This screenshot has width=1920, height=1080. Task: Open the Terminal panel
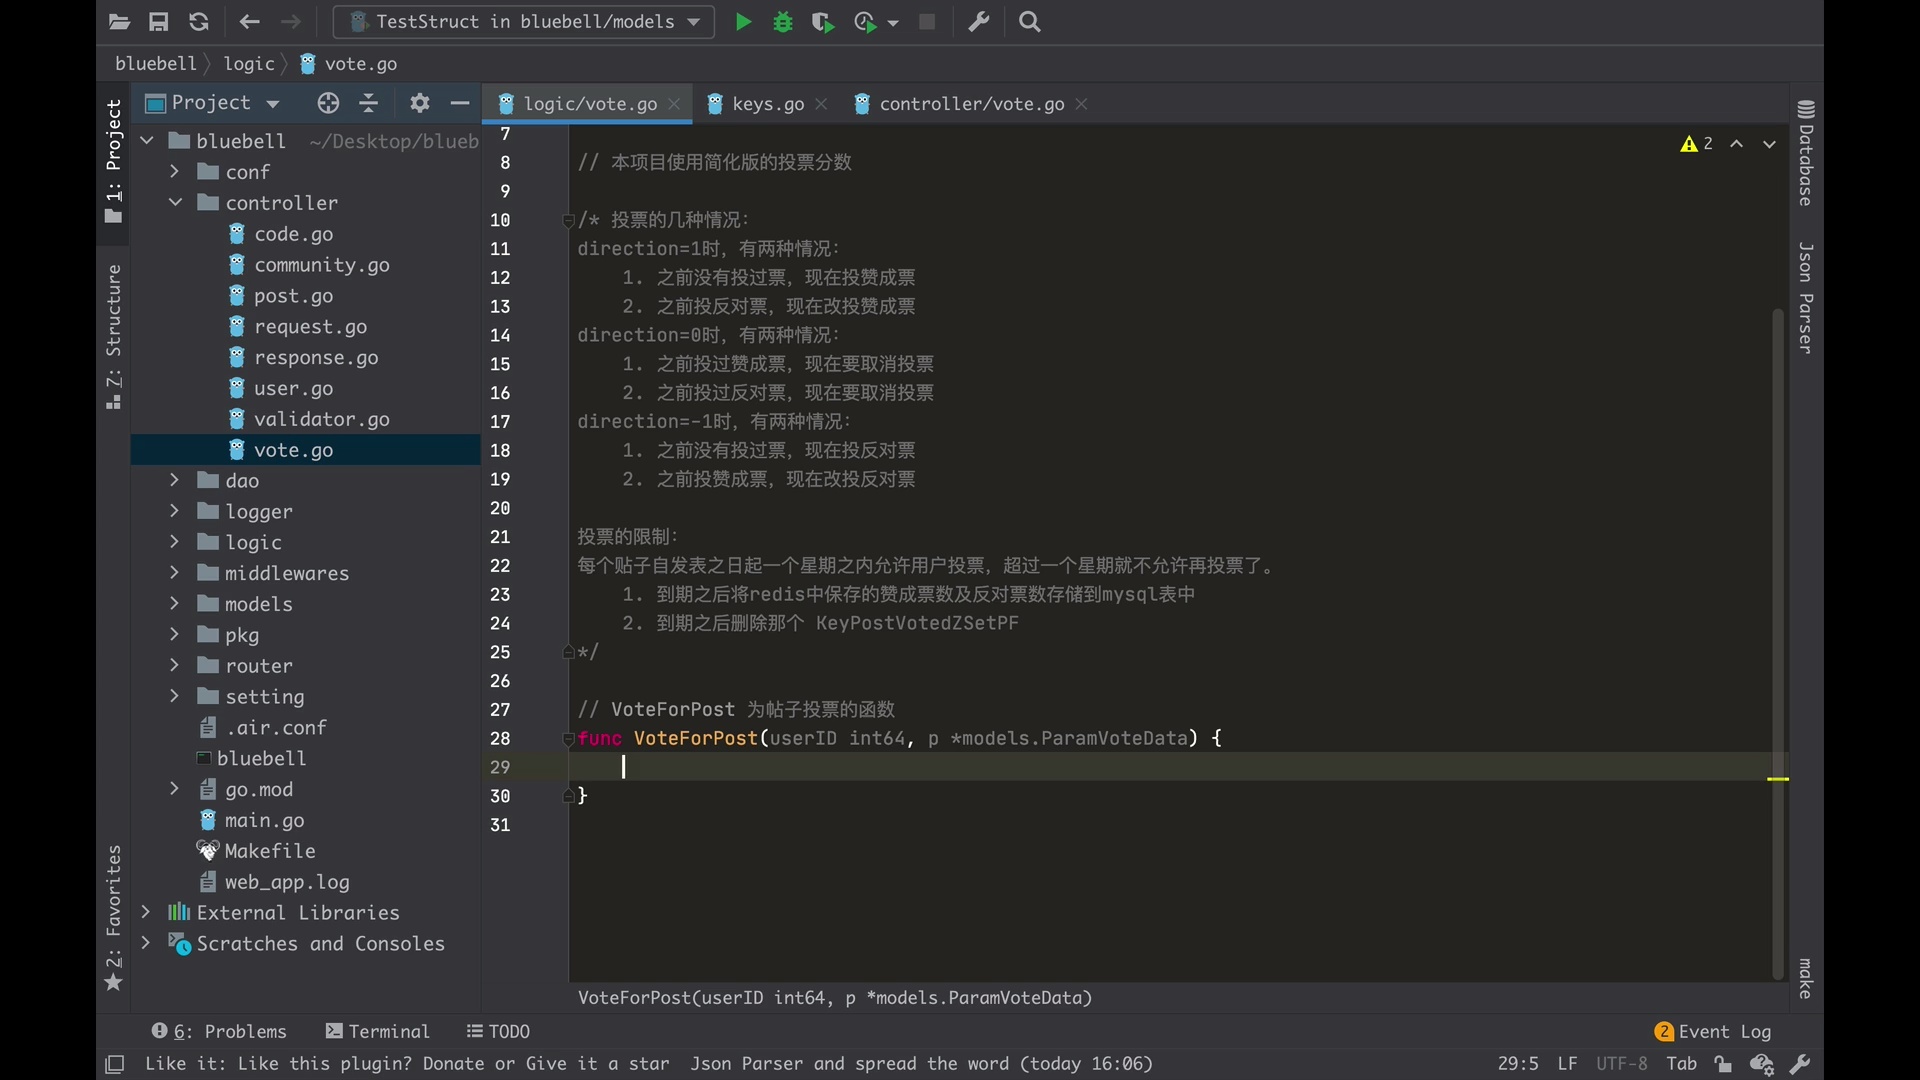point(377,1031)
